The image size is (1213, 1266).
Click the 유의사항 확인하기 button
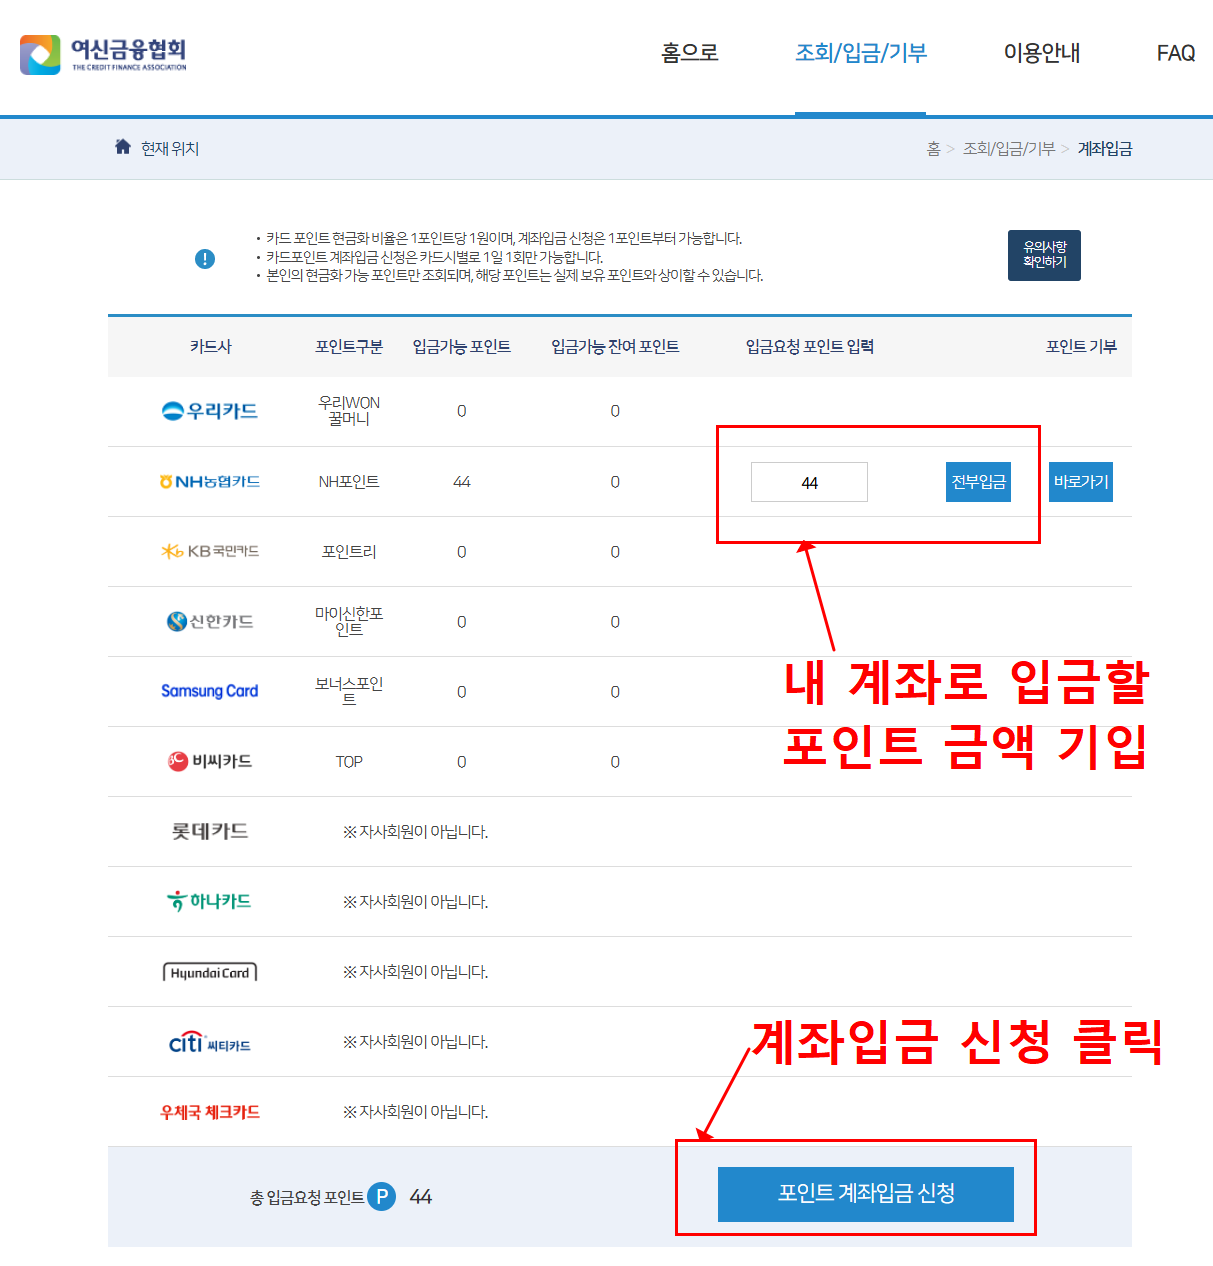click(x=1044, y=255)
